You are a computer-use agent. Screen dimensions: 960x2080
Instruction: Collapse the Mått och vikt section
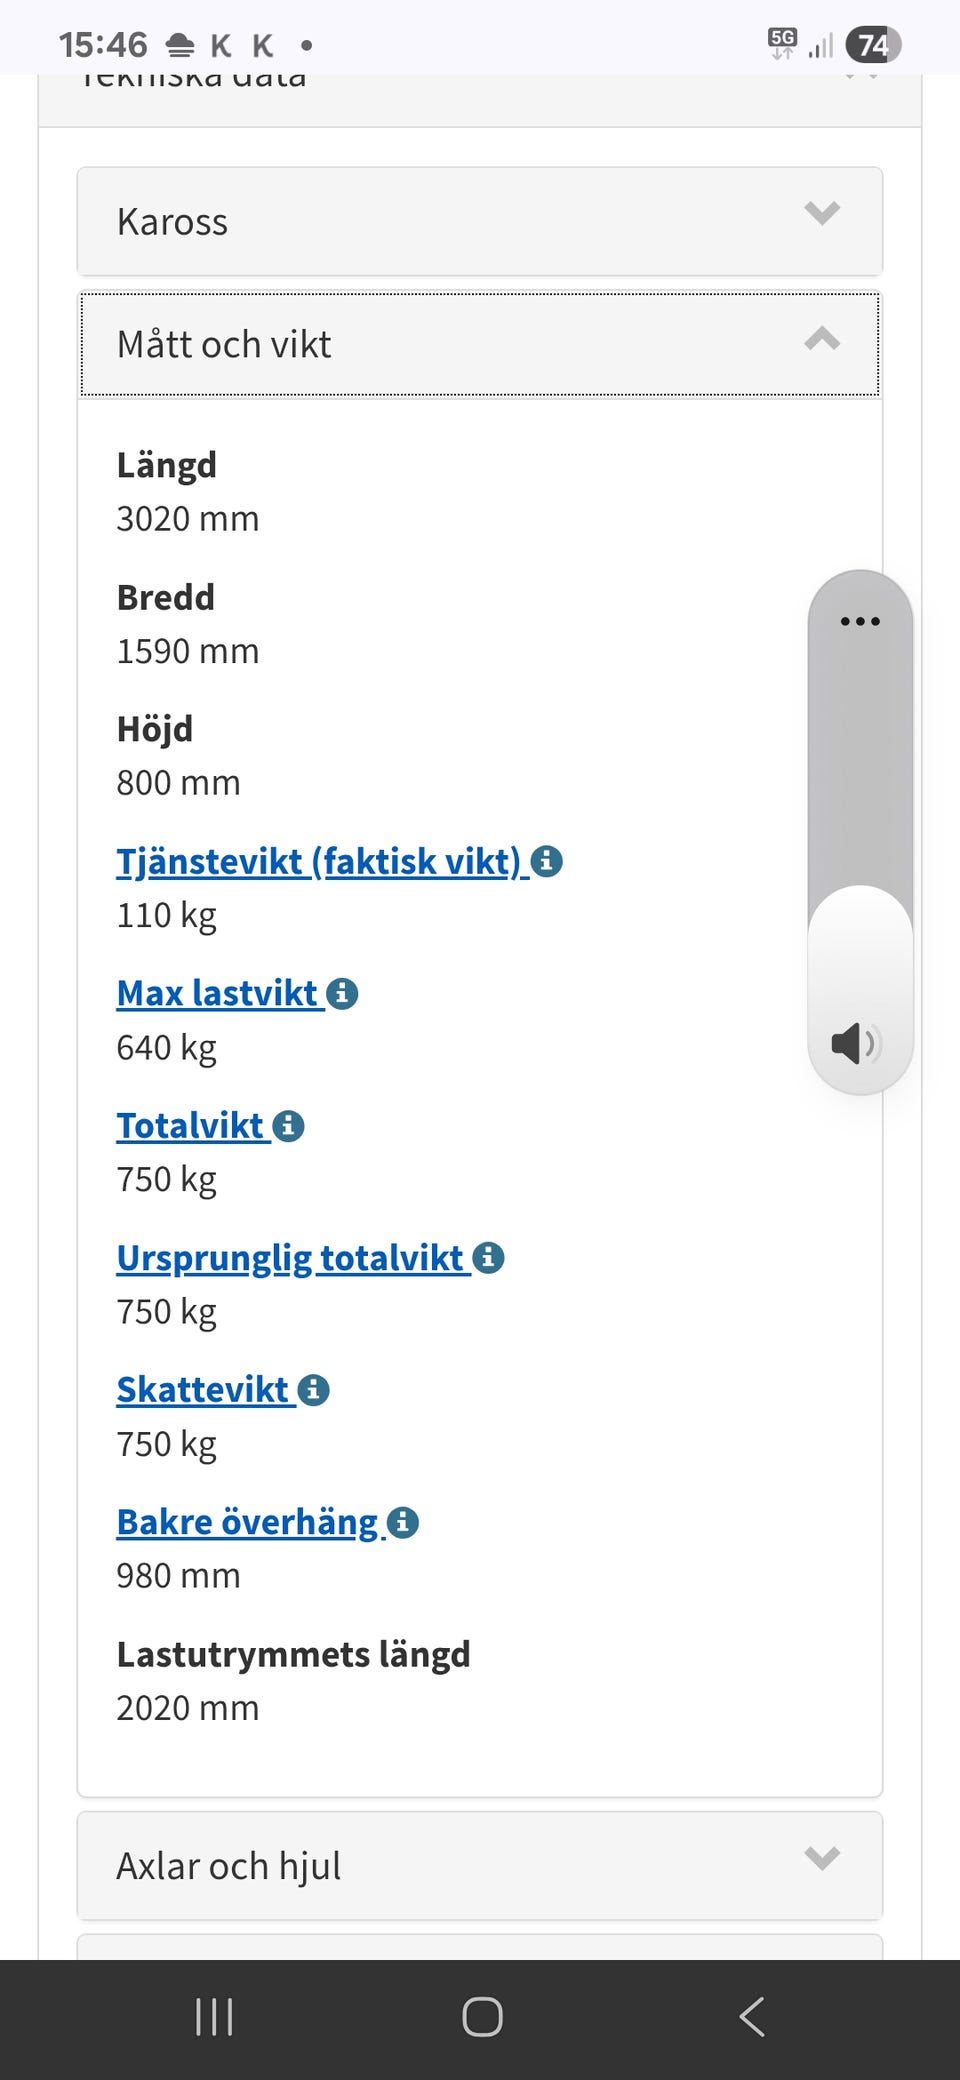pyautogui.click(x=480, y=344)
